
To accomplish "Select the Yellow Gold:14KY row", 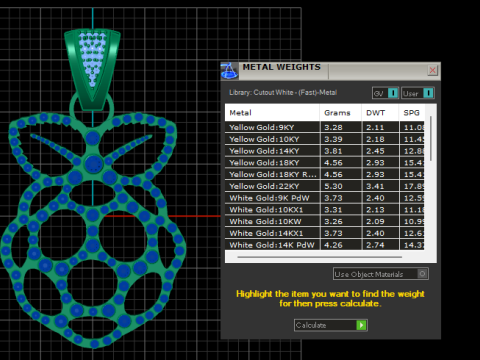I will click(x=325, y=151).
